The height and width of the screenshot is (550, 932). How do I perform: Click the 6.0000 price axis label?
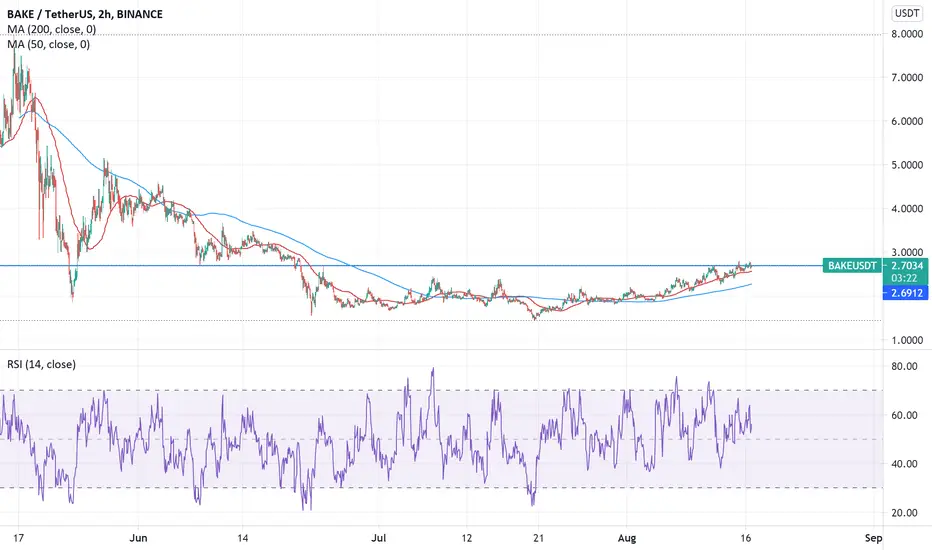pyautogui.click(x=907, y=121)
